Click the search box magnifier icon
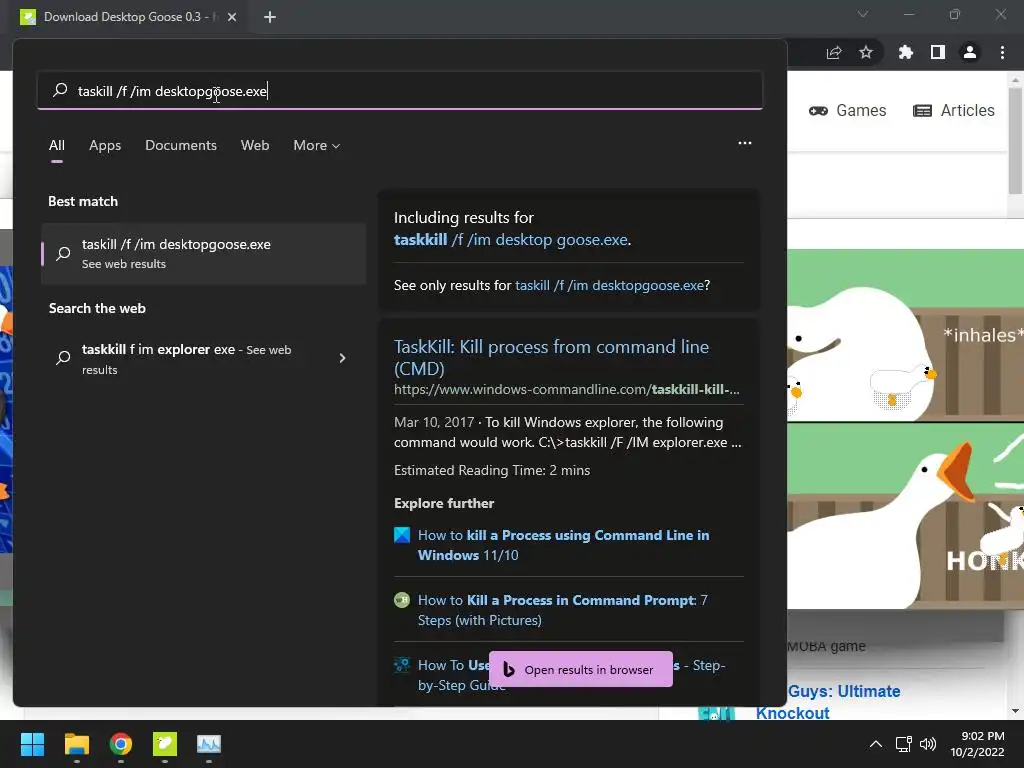Screen dimensions: 1024x768 pos(60,90)
